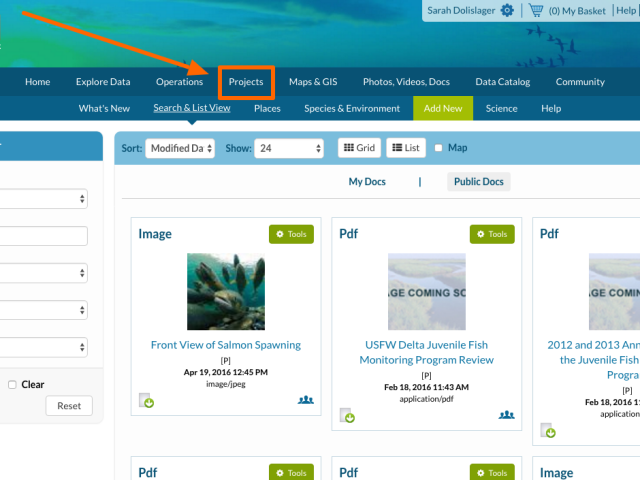Open Tools on bottom-row second Pdf card
640x480 pixels.
click(492, 472)
